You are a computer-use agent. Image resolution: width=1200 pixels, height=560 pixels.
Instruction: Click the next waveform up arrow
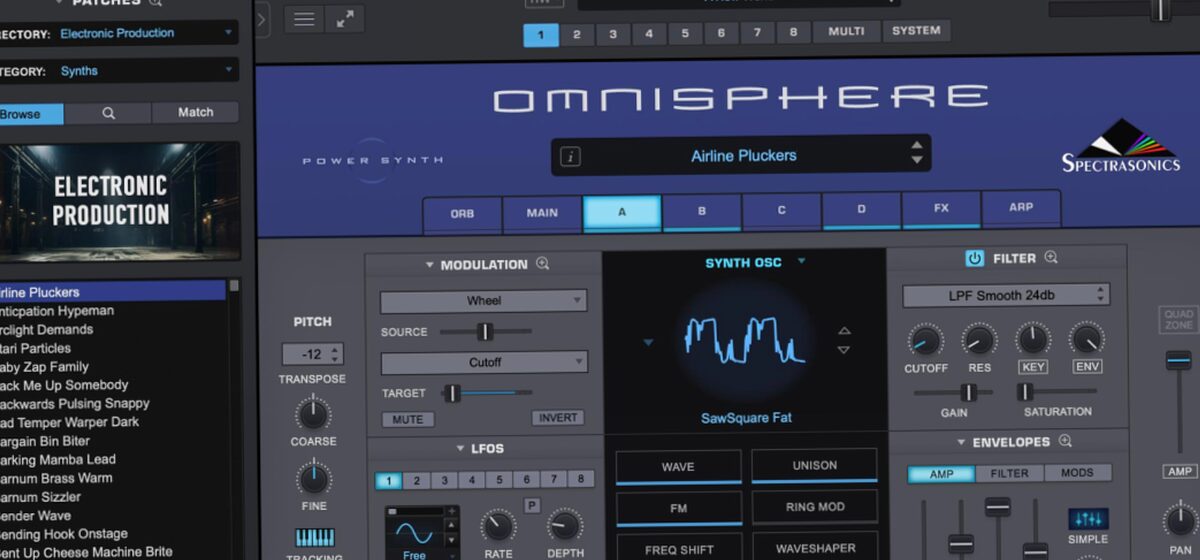coord(844,331)
